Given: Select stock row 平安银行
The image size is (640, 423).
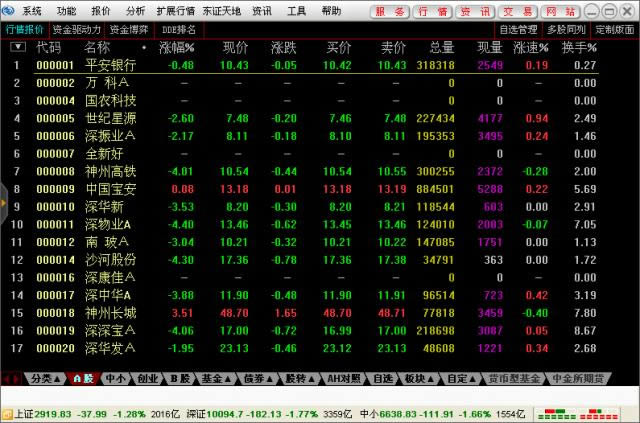Looking at the screenshot, I should (110, 65).
